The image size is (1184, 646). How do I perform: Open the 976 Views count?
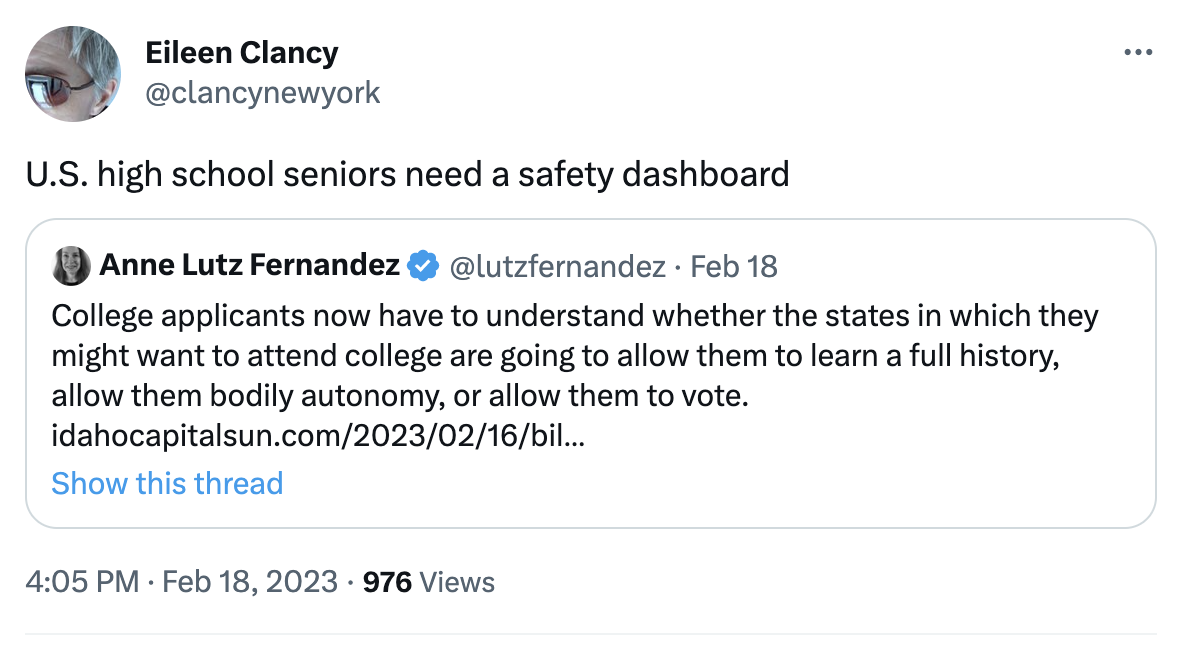428,582
